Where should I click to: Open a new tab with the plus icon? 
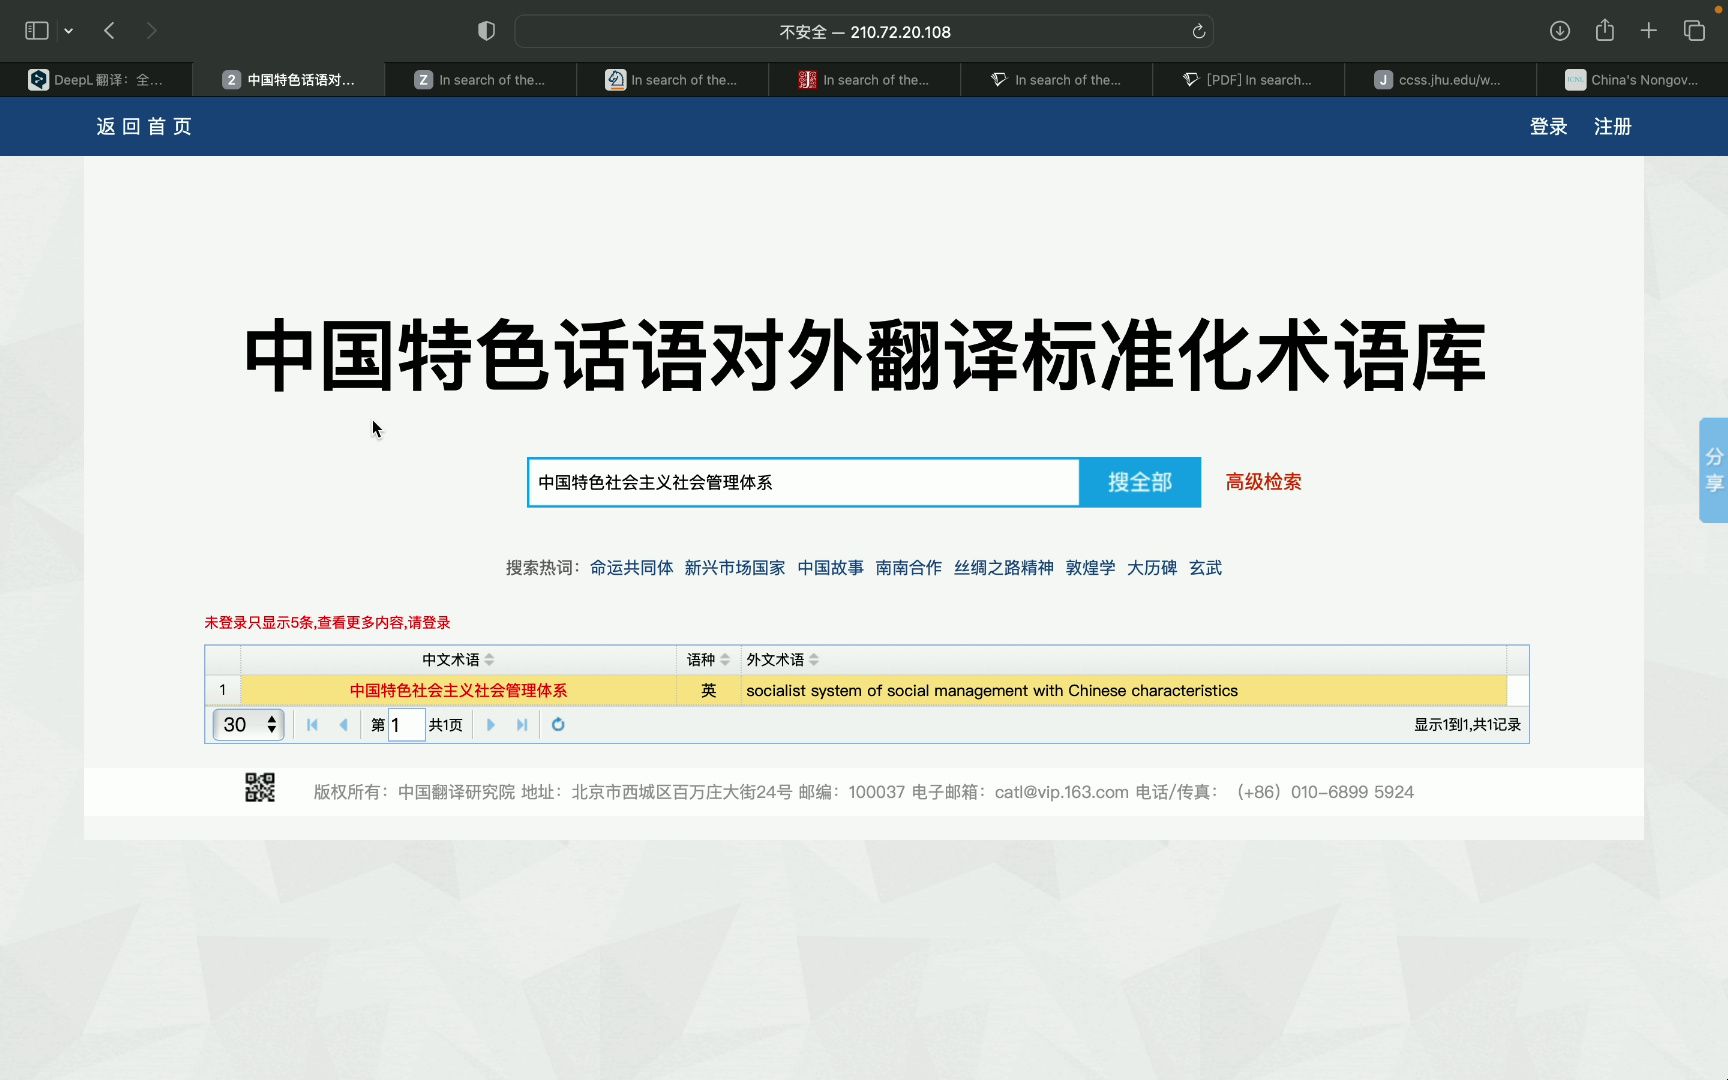[x=1648, y=31]
